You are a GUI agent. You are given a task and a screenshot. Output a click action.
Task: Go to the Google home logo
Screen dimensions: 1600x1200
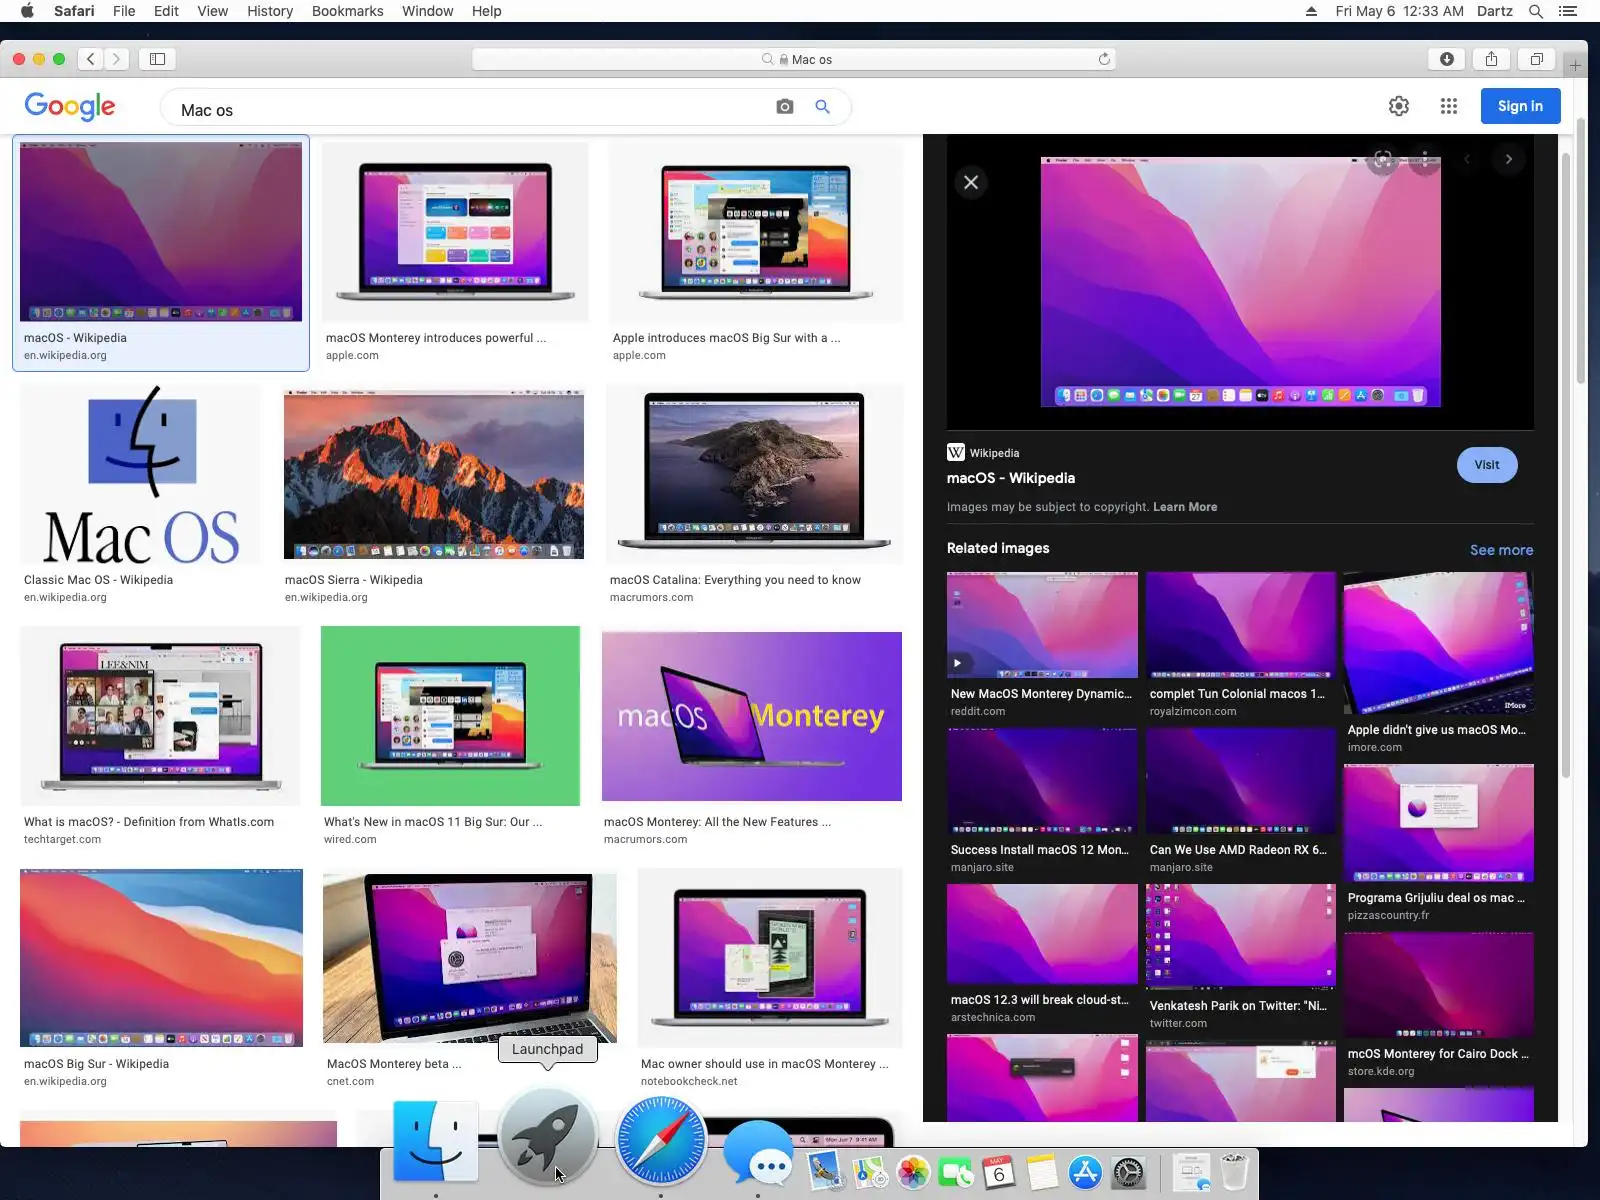click(70, 106)
